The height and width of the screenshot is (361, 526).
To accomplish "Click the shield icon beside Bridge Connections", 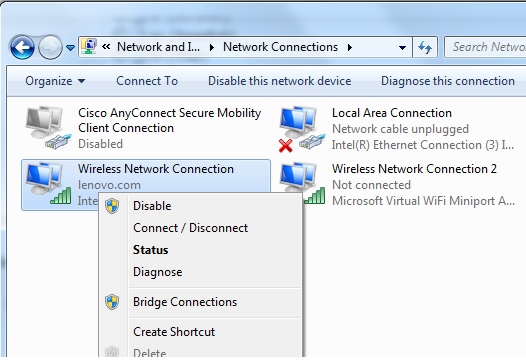I will (112, 302).
